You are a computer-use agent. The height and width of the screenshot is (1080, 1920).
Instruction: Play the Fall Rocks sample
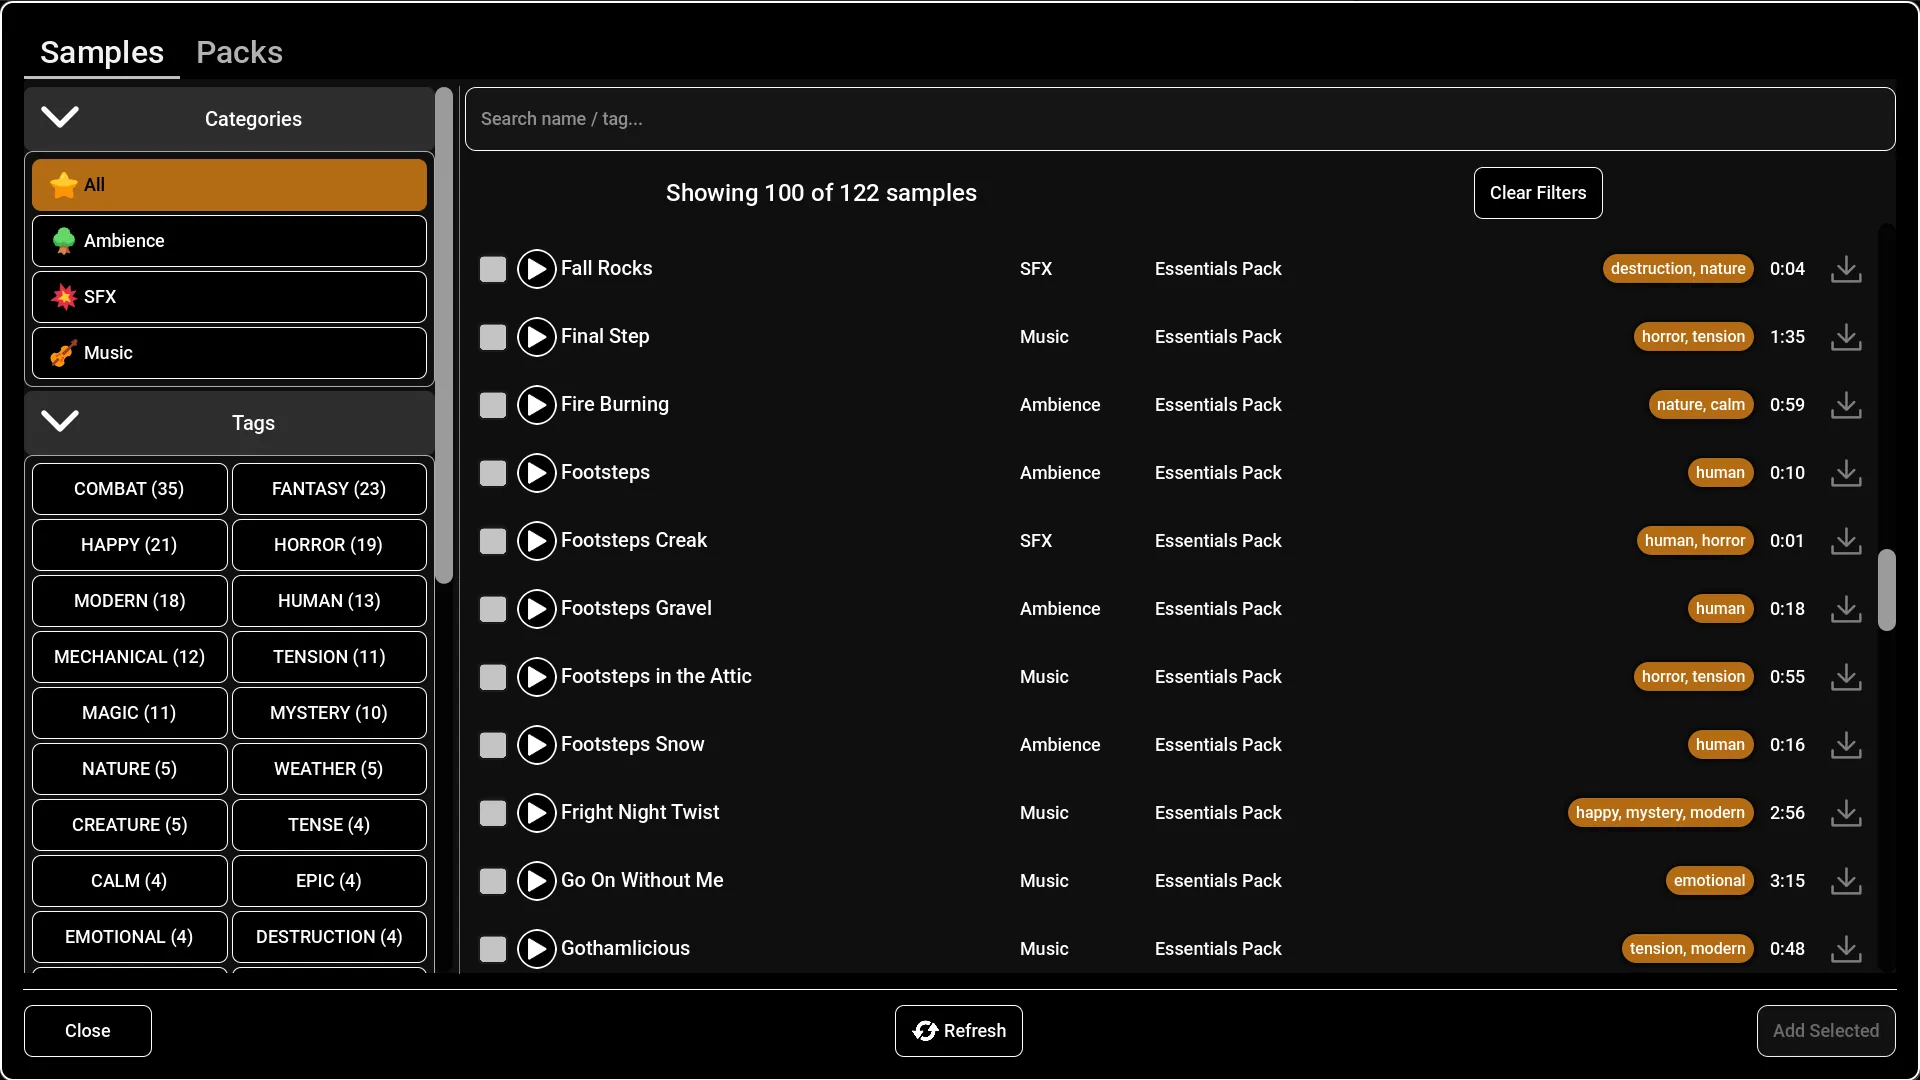(x=536, y=269)
